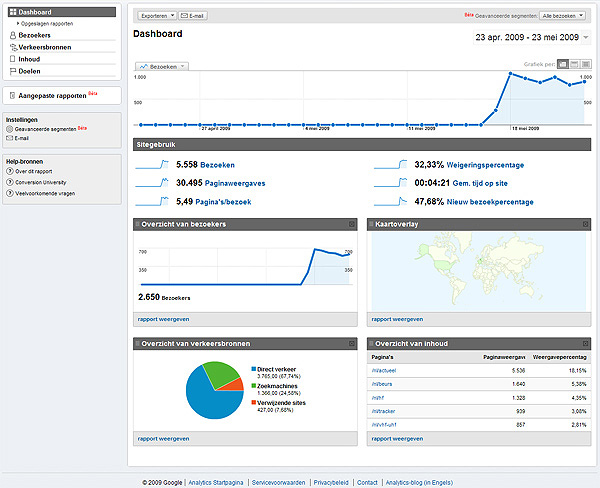Click the red Verwijzende sites legend swatch
This screenshot has width=600, height=488.
tap(253, 402)
